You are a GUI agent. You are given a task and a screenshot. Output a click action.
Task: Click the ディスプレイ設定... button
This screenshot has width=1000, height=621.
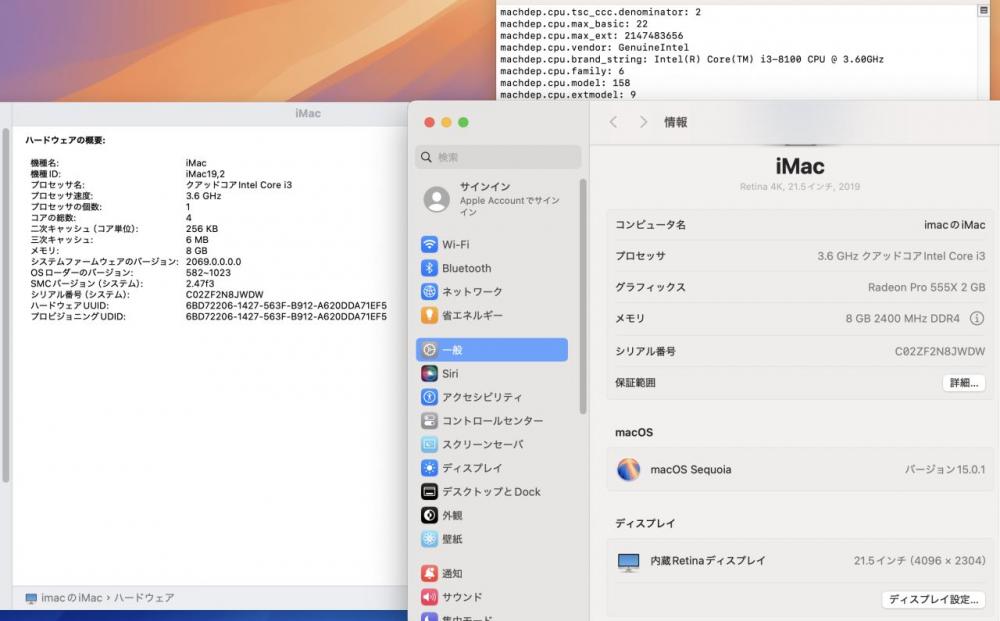[934, 600]
